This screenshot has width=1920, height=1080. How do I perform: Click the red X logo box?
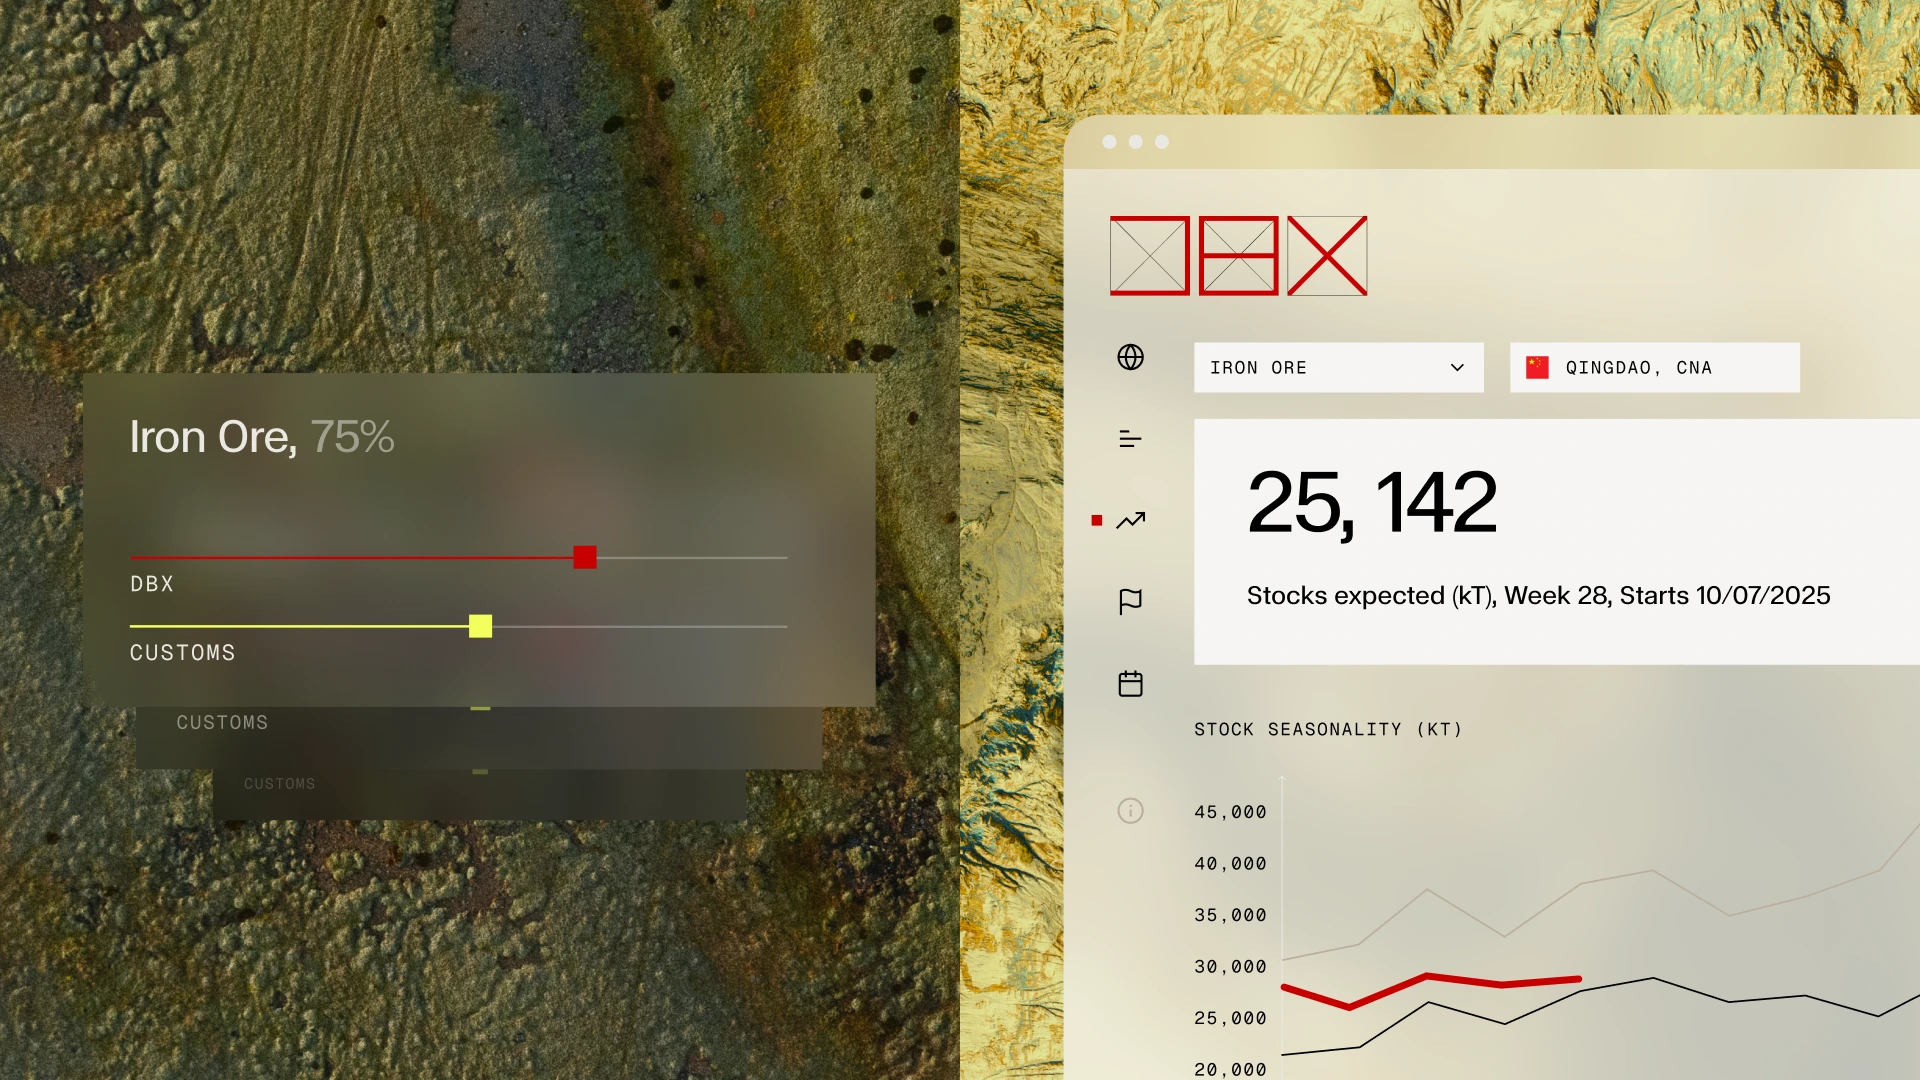[x=1327, y=256]
